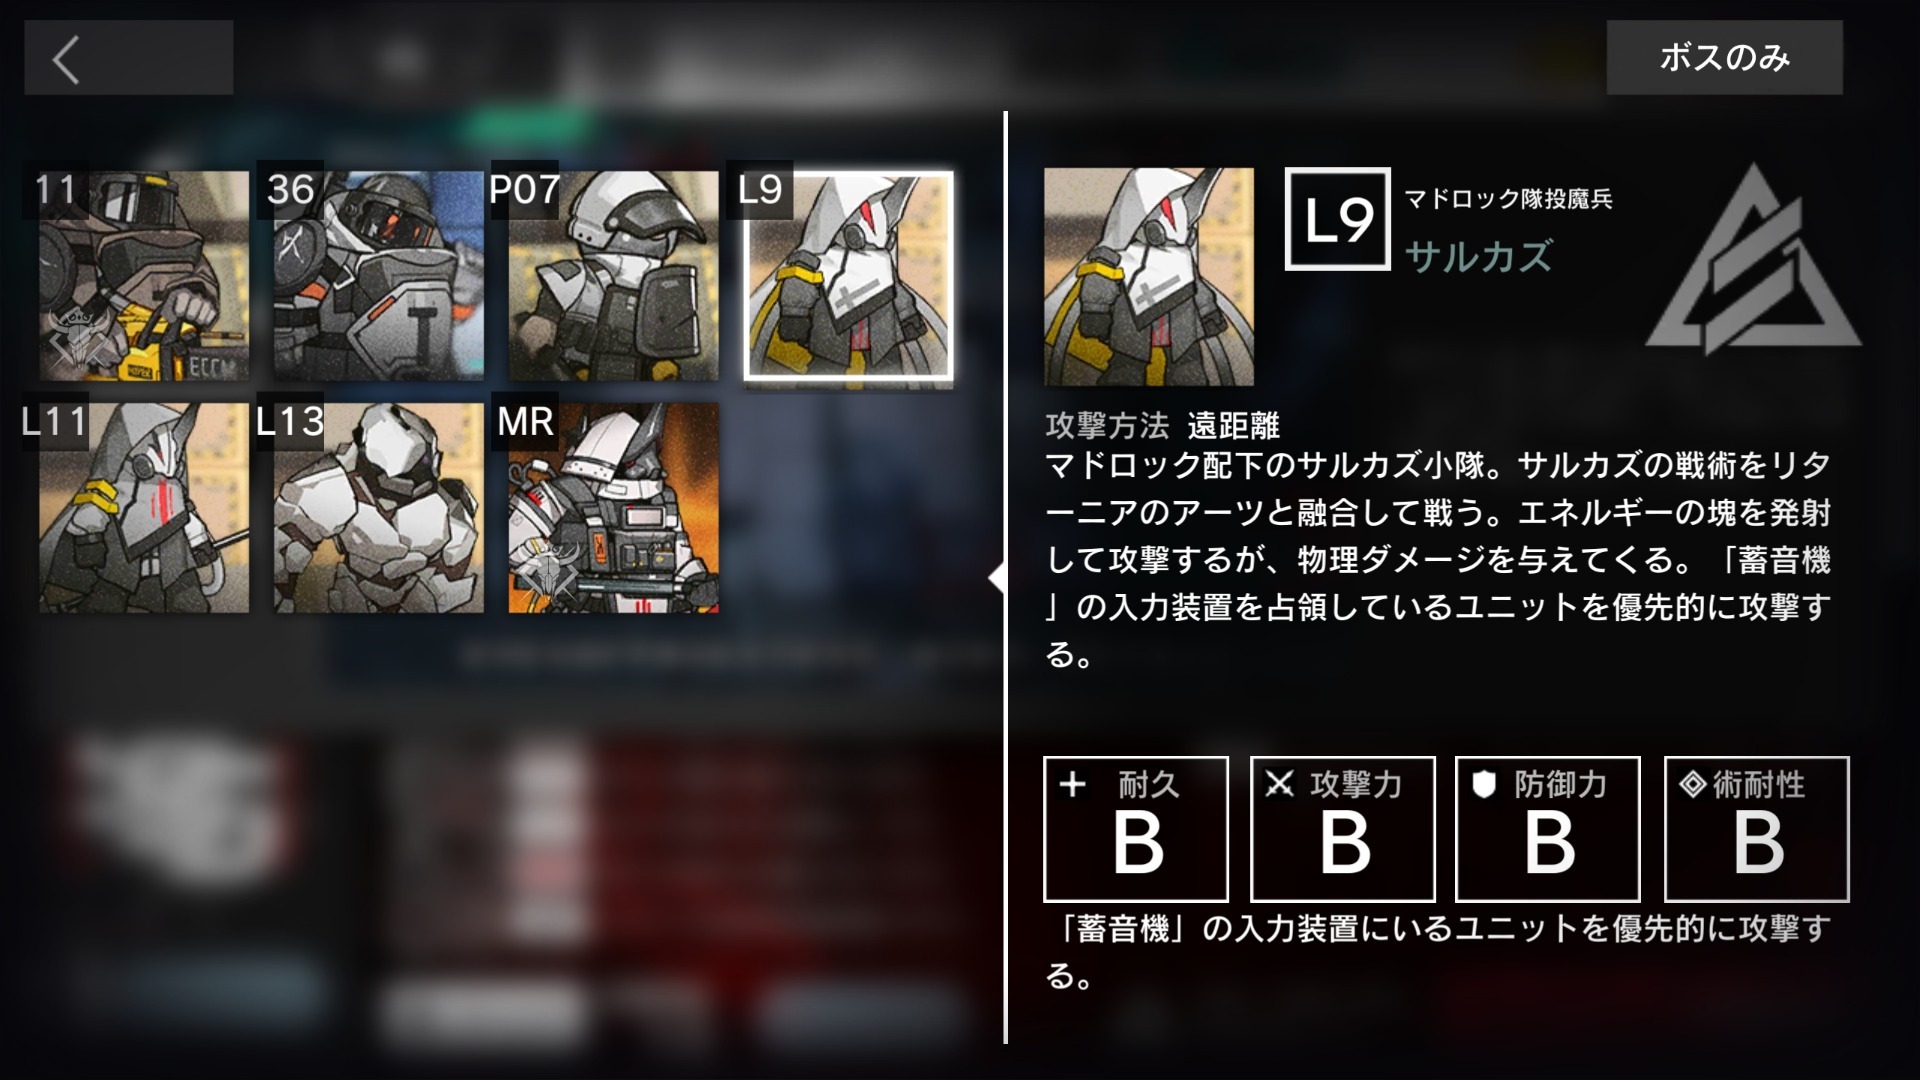
Task: Tap the 術耐性 arts resistance B box
Action: 1756,829
